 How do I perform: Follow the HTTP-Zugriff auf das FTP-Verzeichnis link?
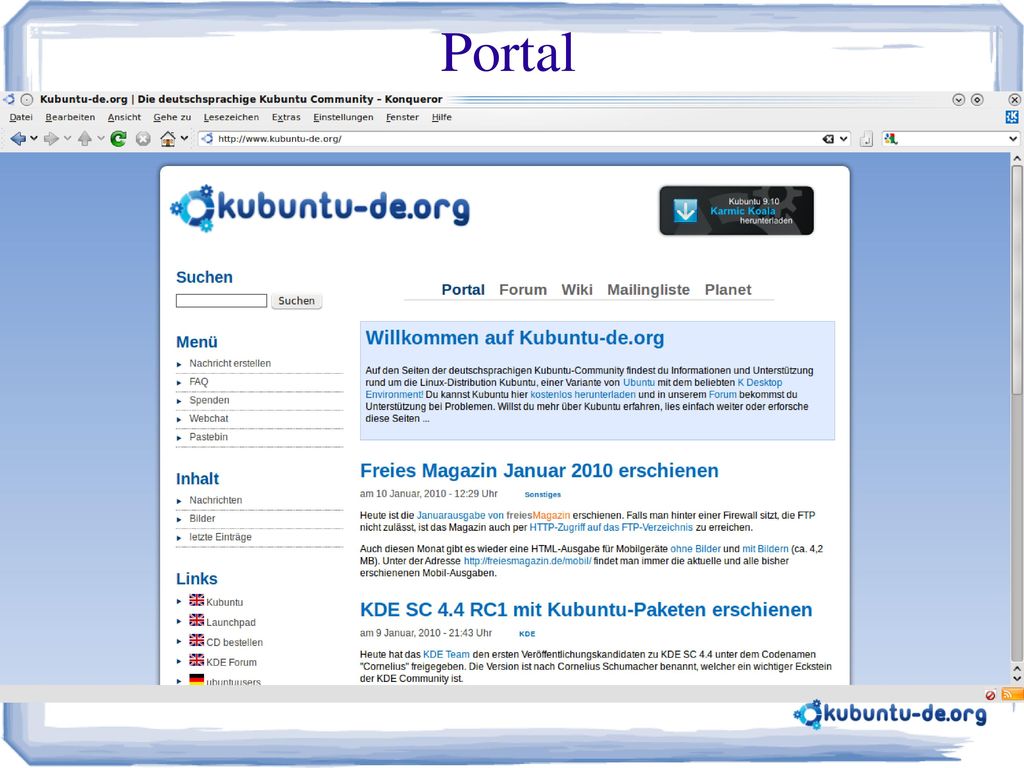click(x=611, y=528)
